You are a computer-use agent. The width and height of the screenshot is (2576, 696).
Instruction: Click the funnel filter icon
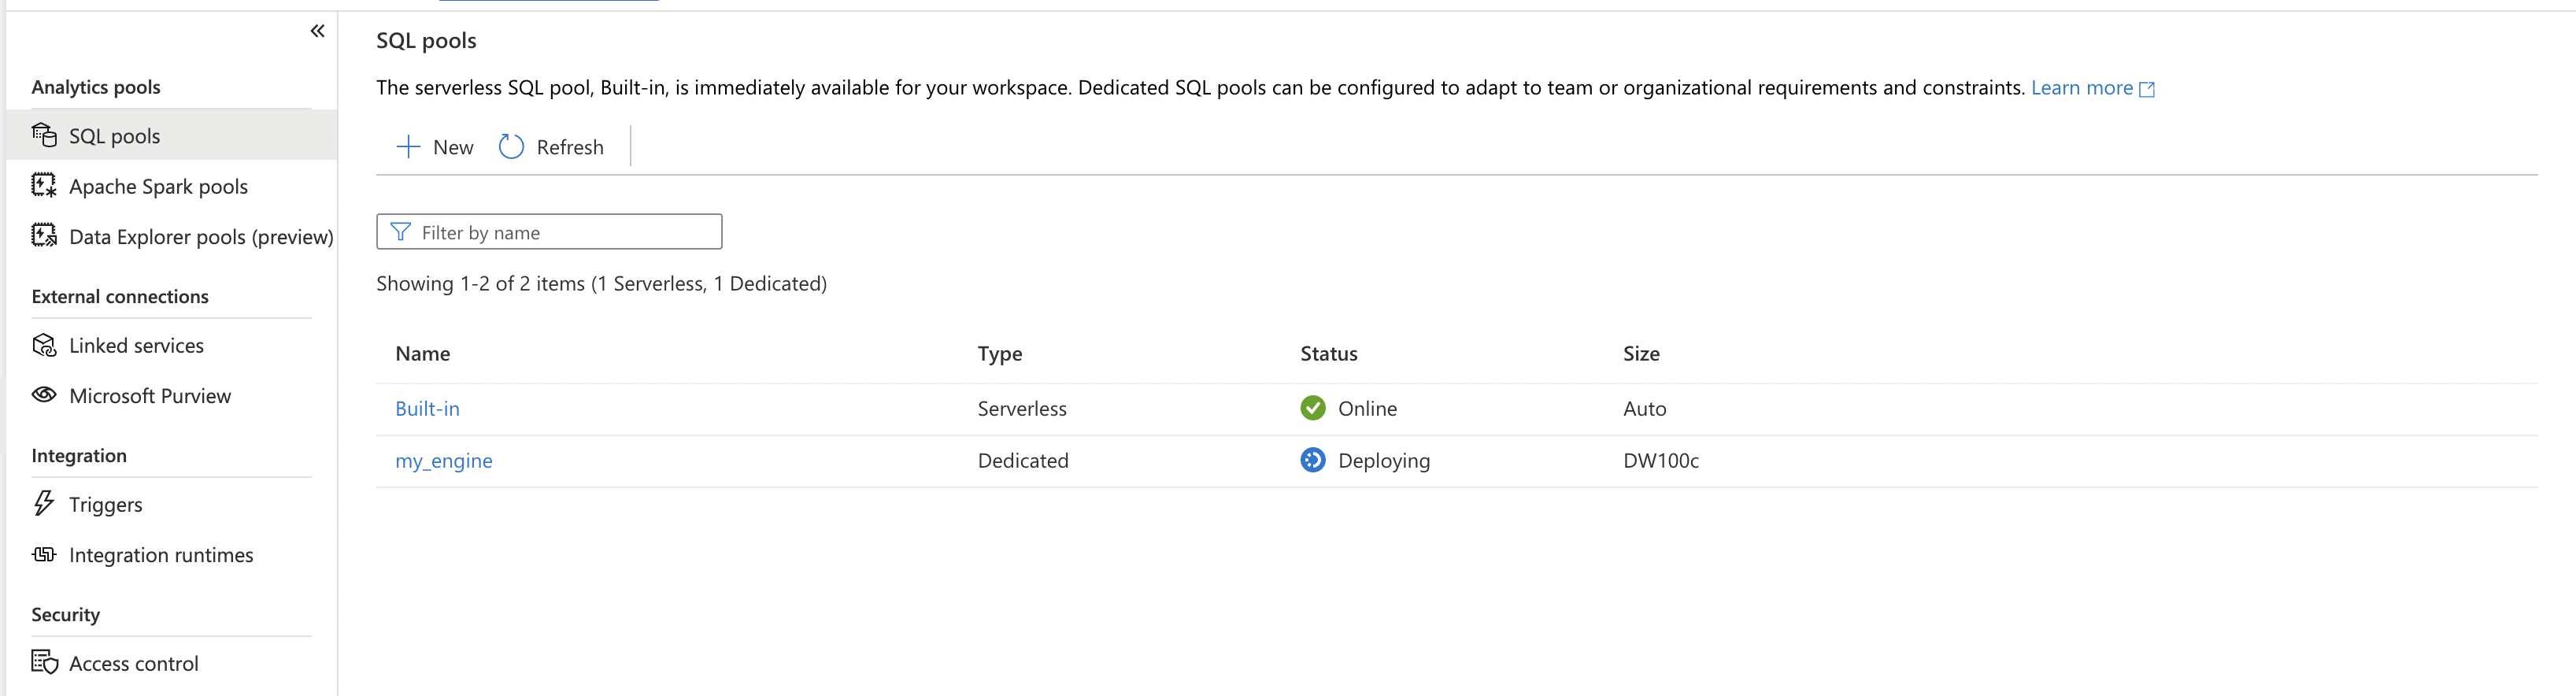click(x=400, y=232)
